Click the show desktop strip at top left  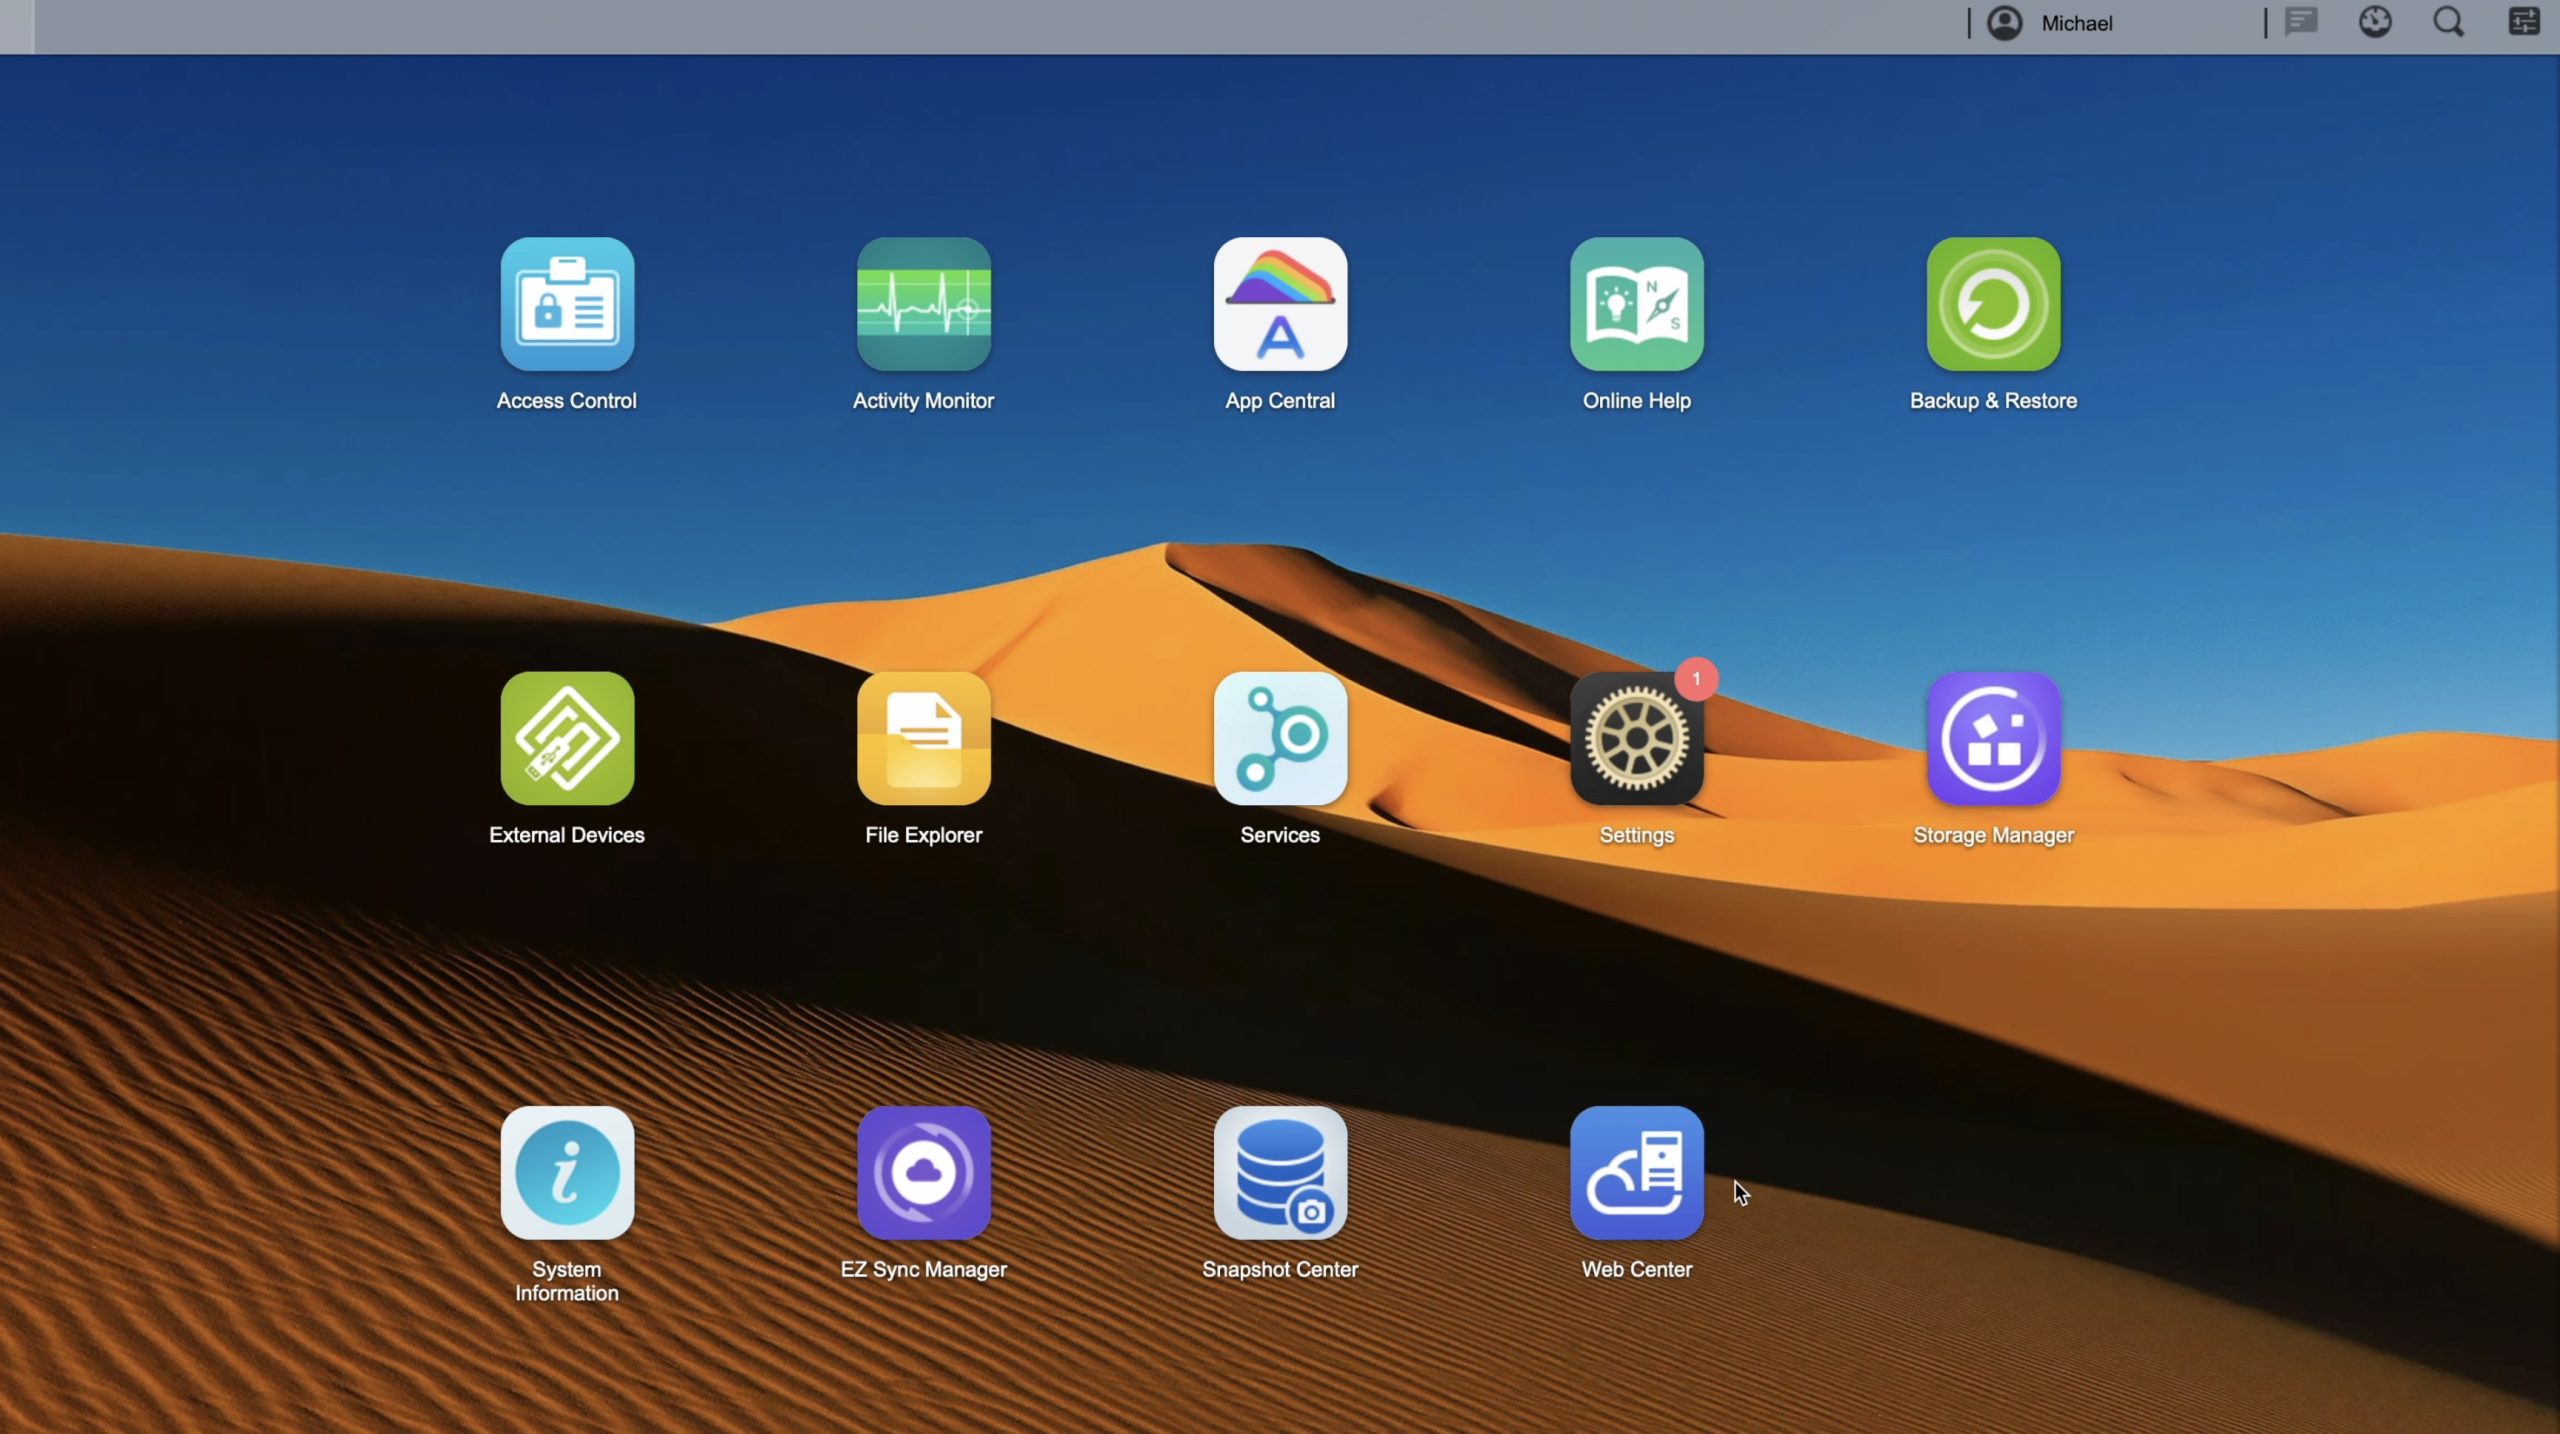tap(16, 26)
